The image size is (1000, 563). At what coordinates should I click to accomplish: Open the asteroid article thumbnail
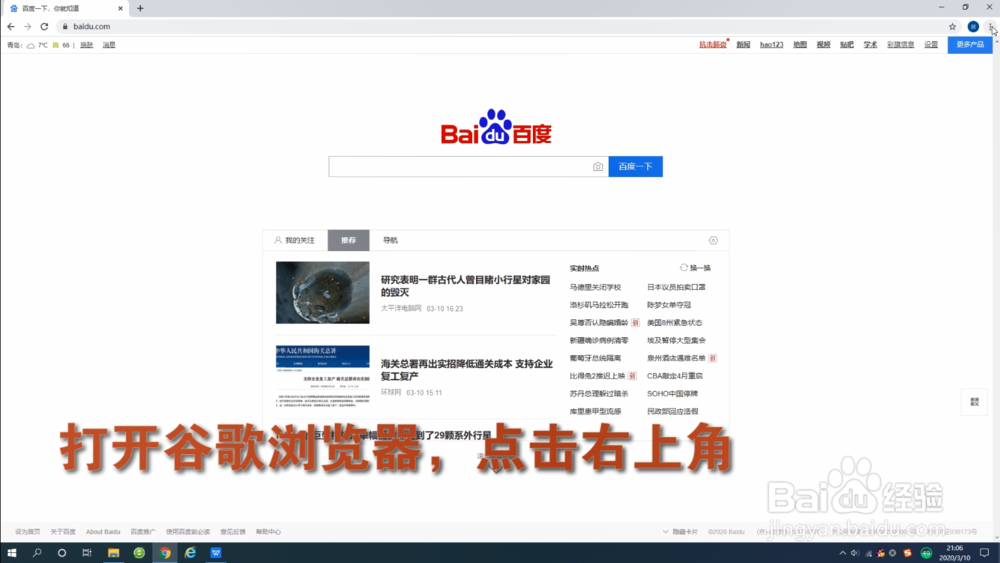323,293
